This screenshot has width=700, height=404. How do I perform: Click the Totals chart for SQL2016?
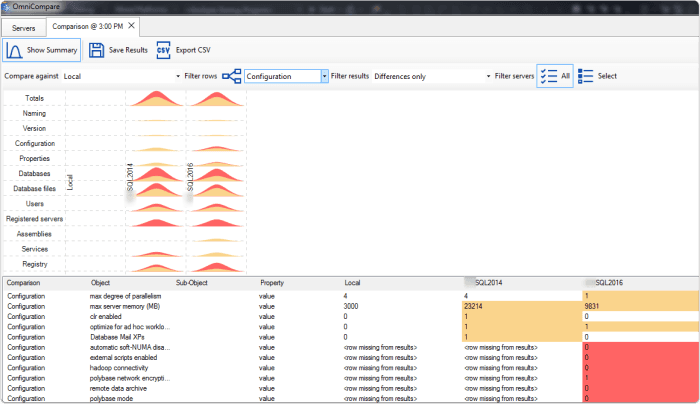(x=214, y=98)
